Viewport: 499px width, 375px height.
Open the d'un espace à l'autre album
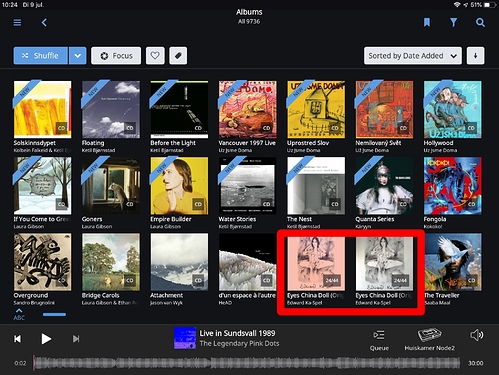coord(248,262)
